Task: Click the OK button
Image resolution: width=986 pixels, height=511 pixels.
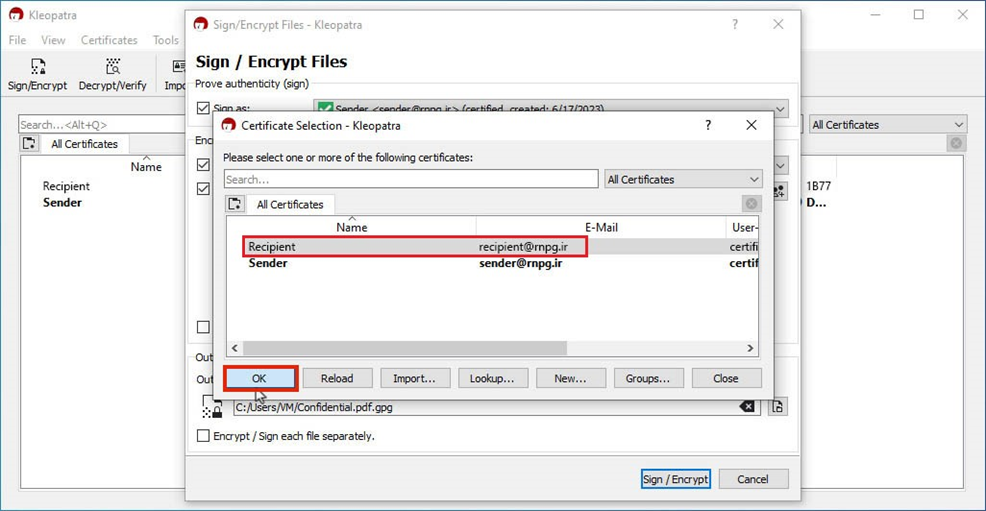Action: 259,378
